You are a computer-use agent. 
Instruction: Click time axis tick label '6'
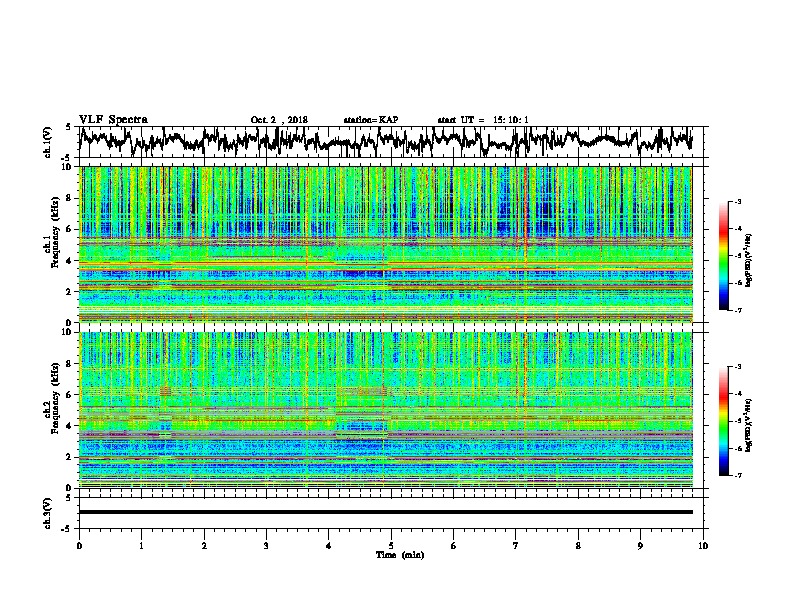point(454,546)
